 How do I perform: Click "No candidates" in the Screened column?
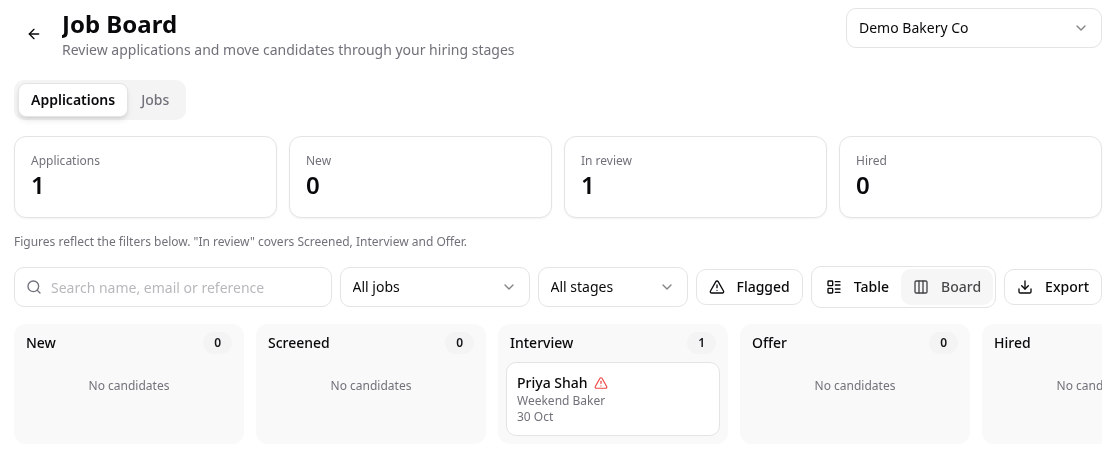point(370,386)
